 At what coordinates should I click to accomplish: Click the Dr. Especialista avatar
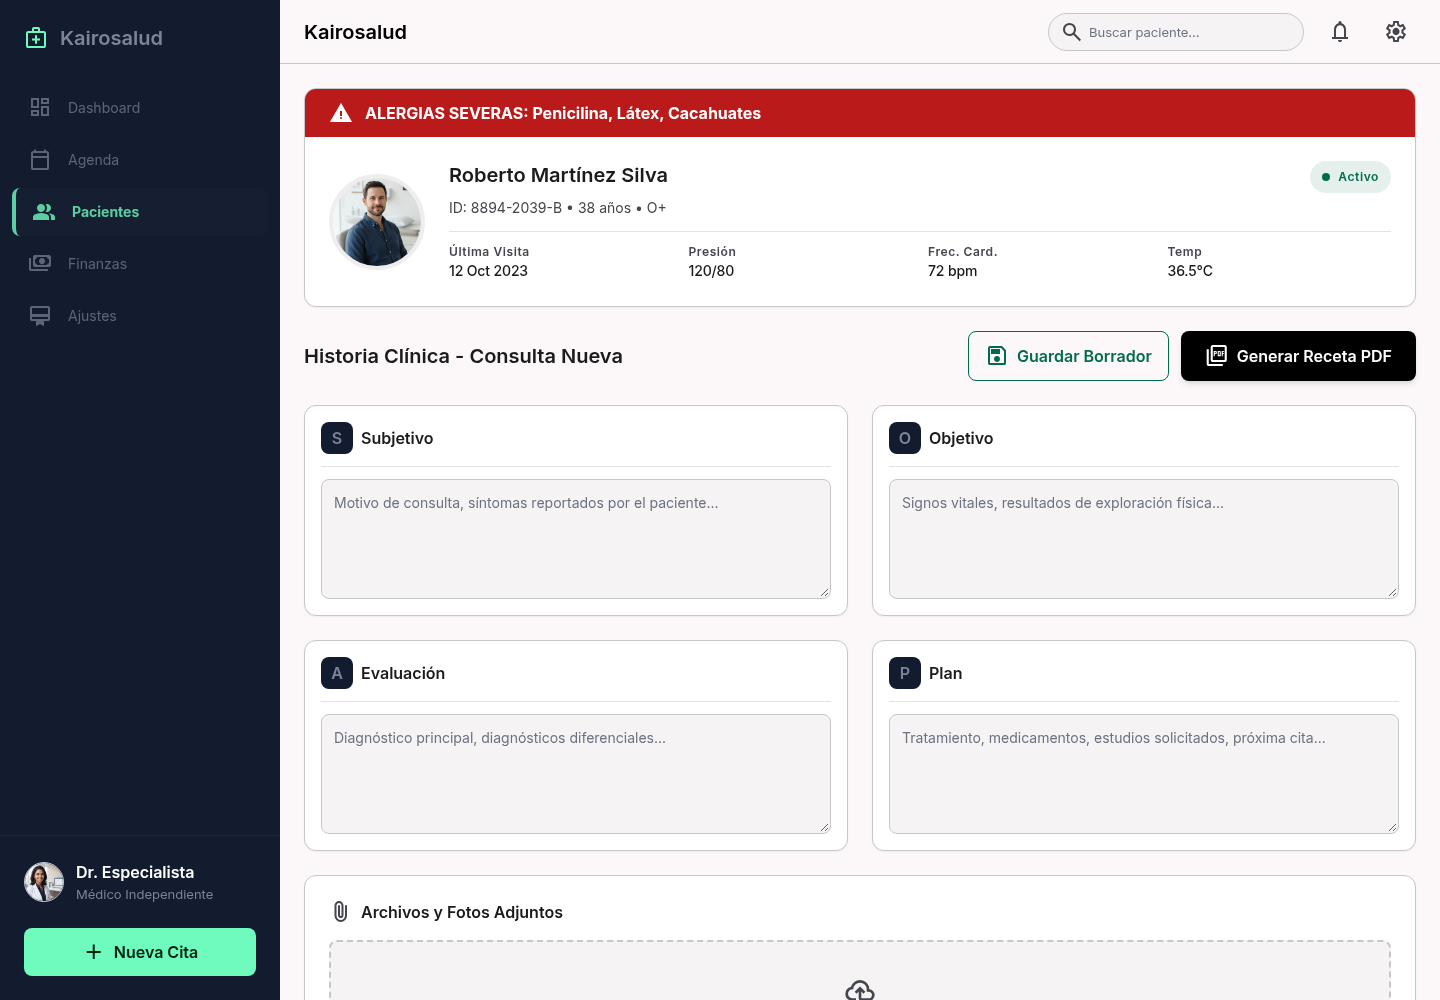point(44,882)
